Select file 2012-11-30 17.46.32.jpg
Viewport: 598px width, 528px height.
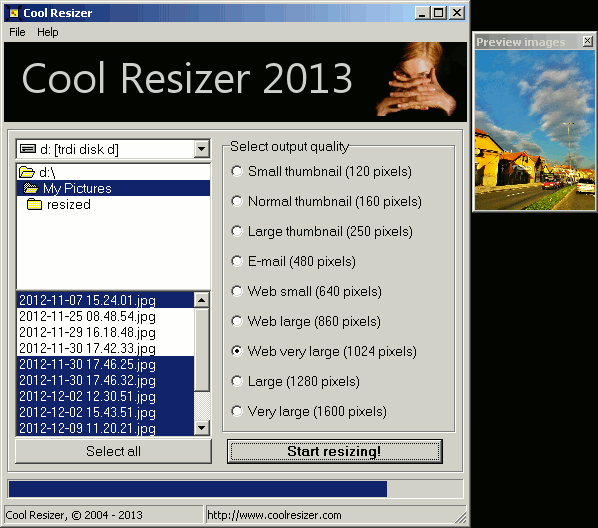106,380
